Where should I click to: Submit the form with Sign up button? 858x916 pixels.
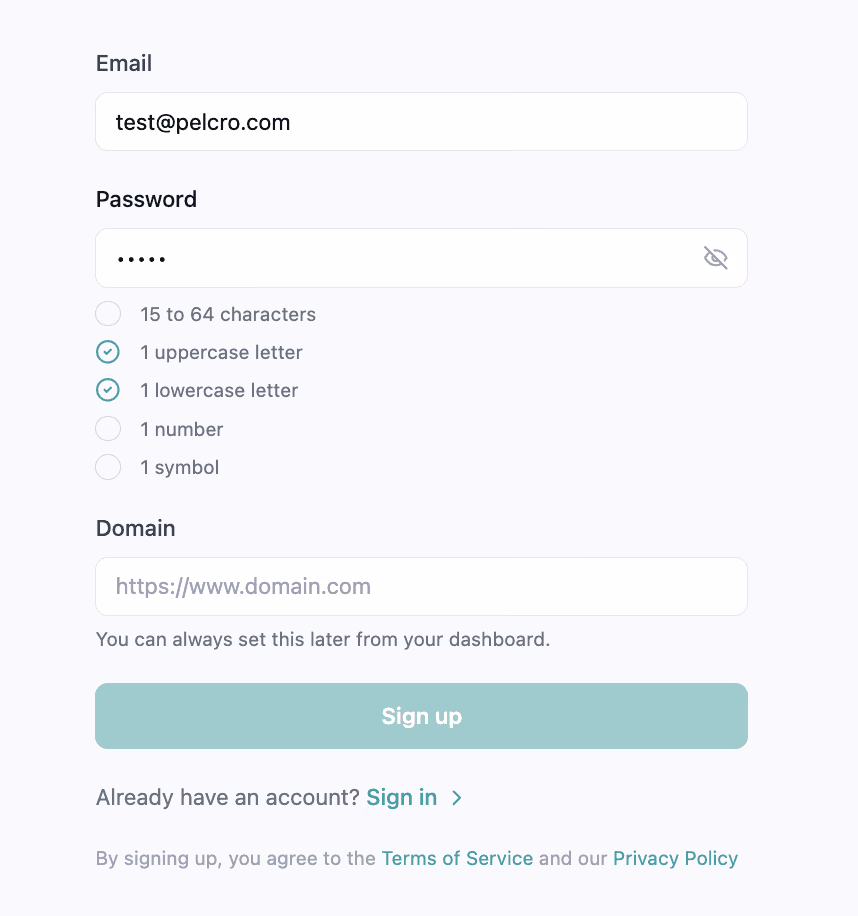422,716
